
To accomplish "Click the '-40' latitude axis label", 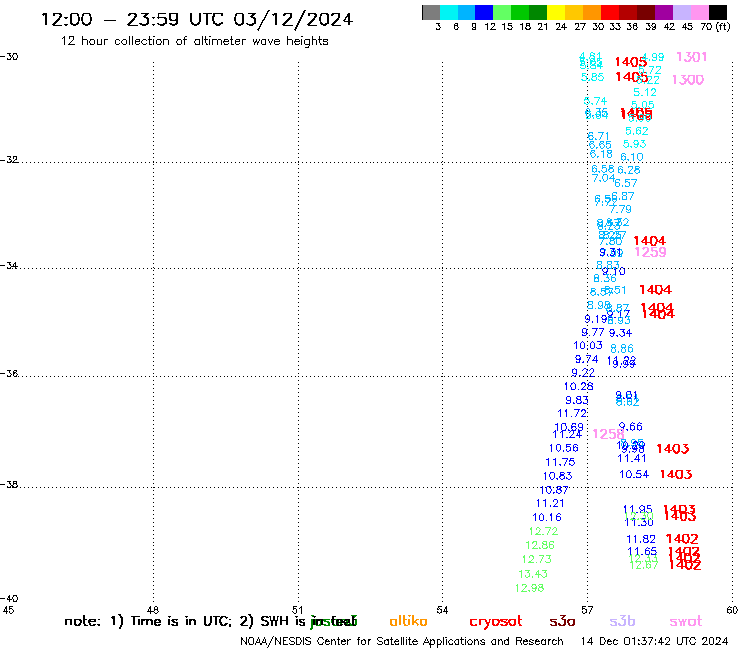I will tap(9, 599).
